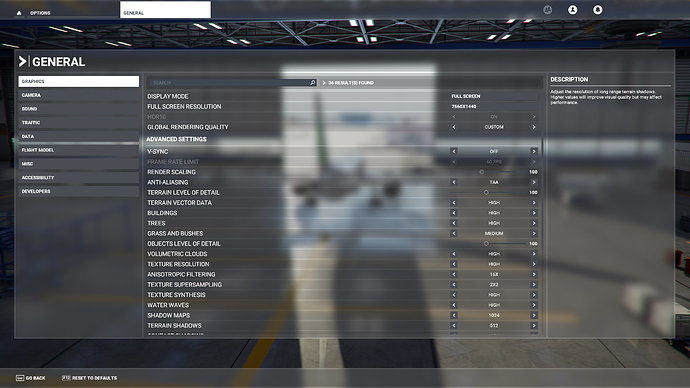Open the Developers category

pos(79,191)
